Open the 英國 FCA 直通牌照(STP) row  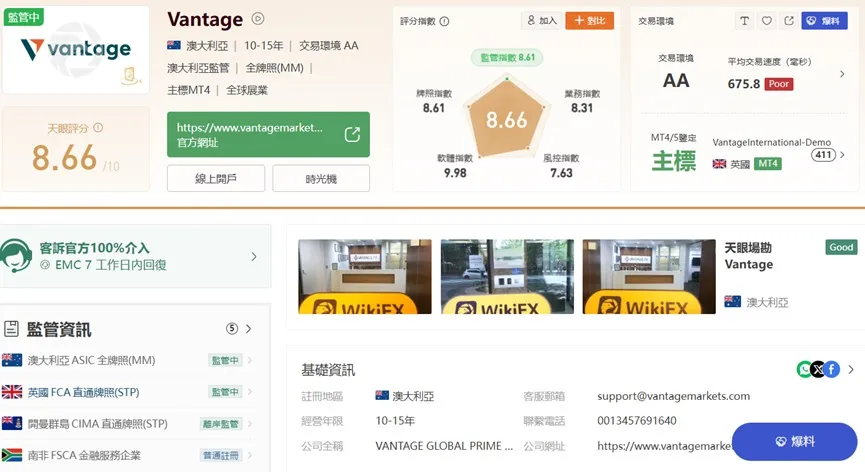128,392
